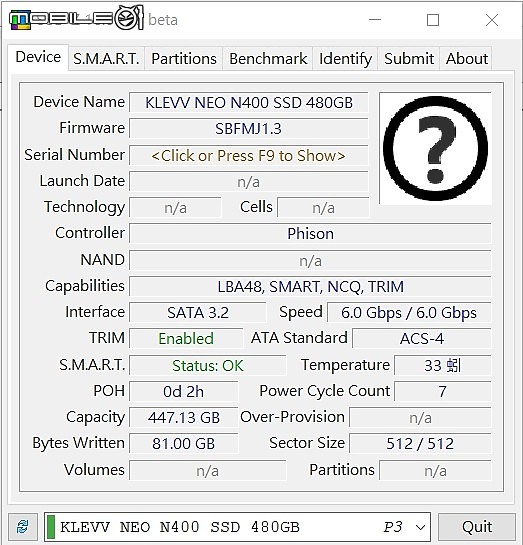The image size is (523, 545).
Task: Switch to the Identify tab
Action: pos(345,59)
